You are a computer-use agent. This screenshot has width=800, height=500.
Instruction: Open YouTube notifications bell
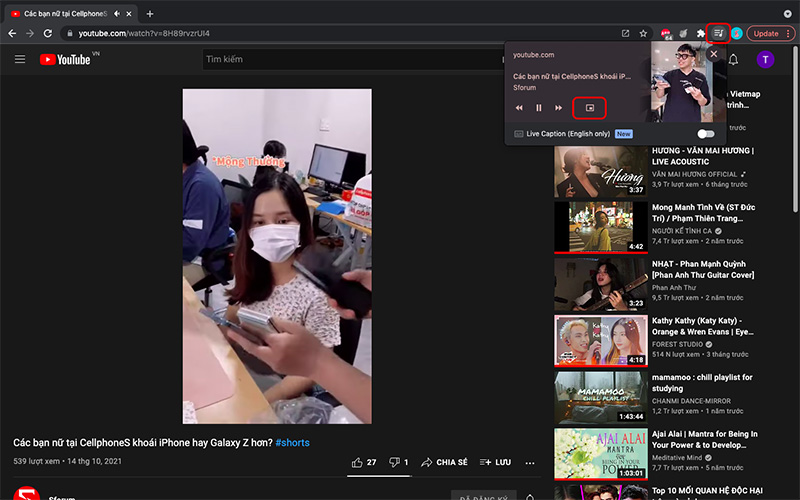733,60
